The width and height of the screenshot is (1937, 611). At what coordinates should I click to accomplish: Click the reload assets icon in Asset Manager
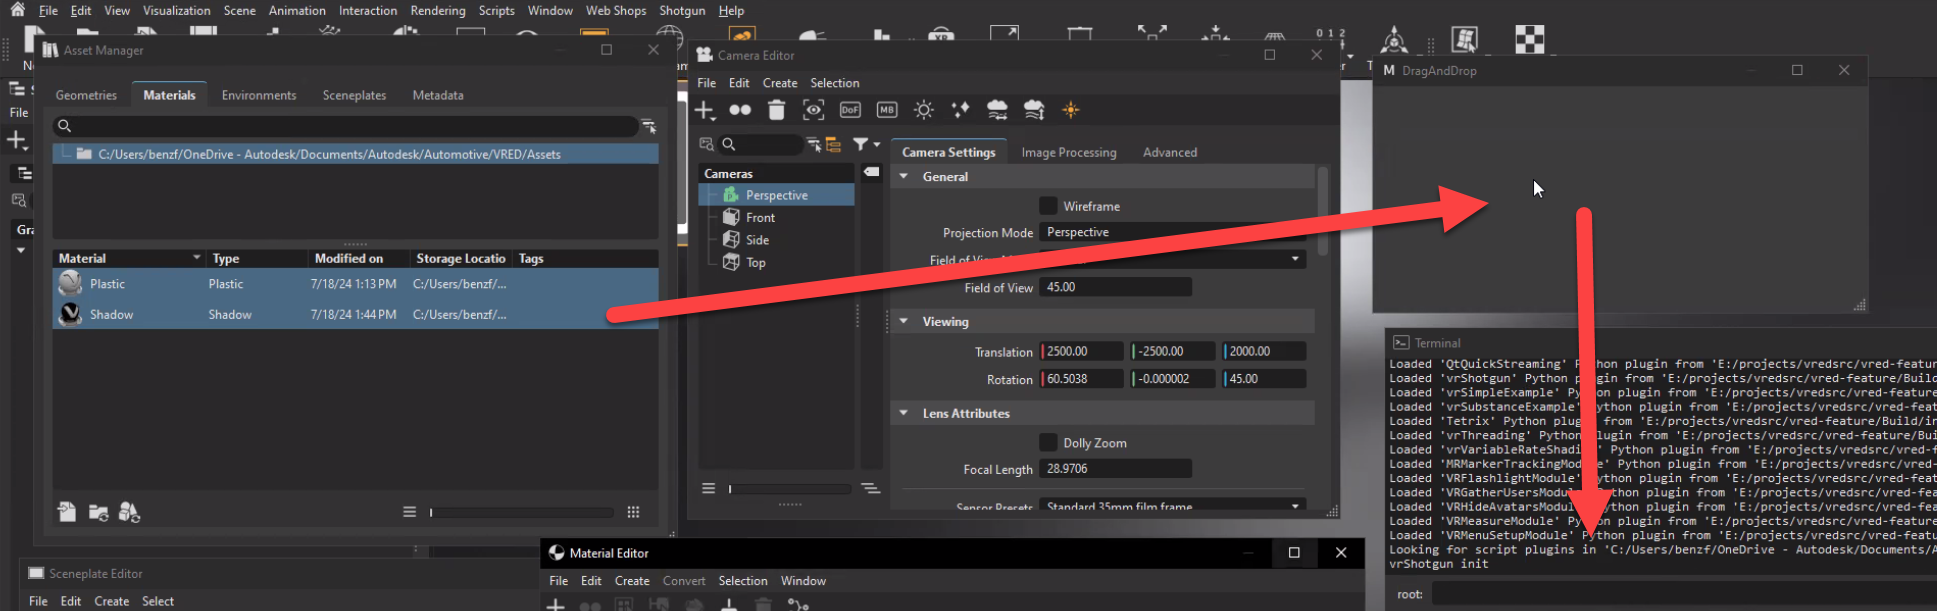(129, 512)
